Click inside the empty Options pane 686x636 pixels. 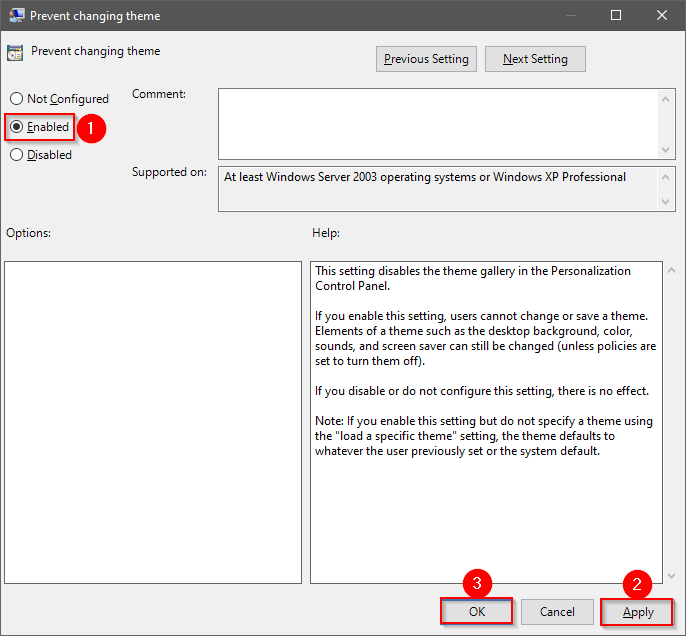[152, 422]
